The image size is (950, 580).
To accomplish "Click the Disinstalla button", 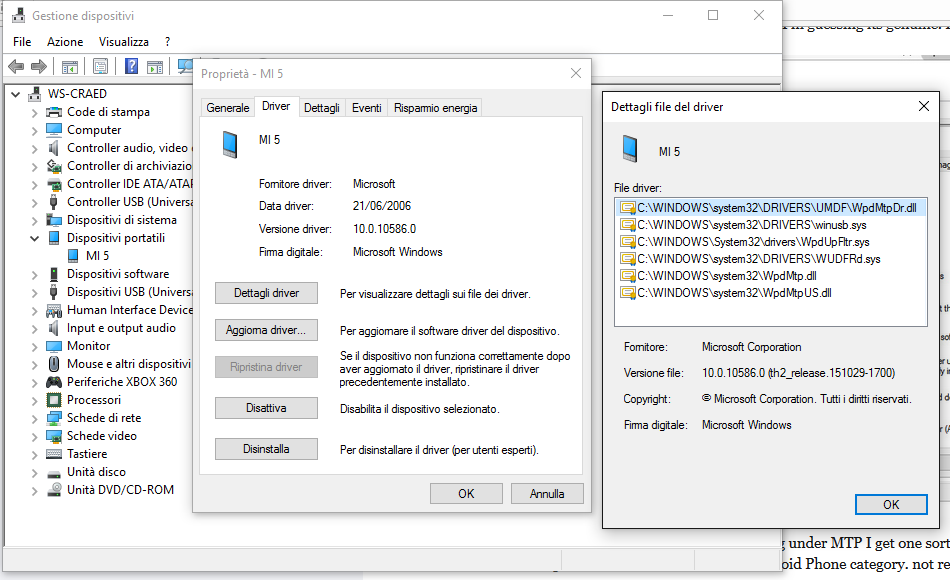I will click(x=267, y=449).
